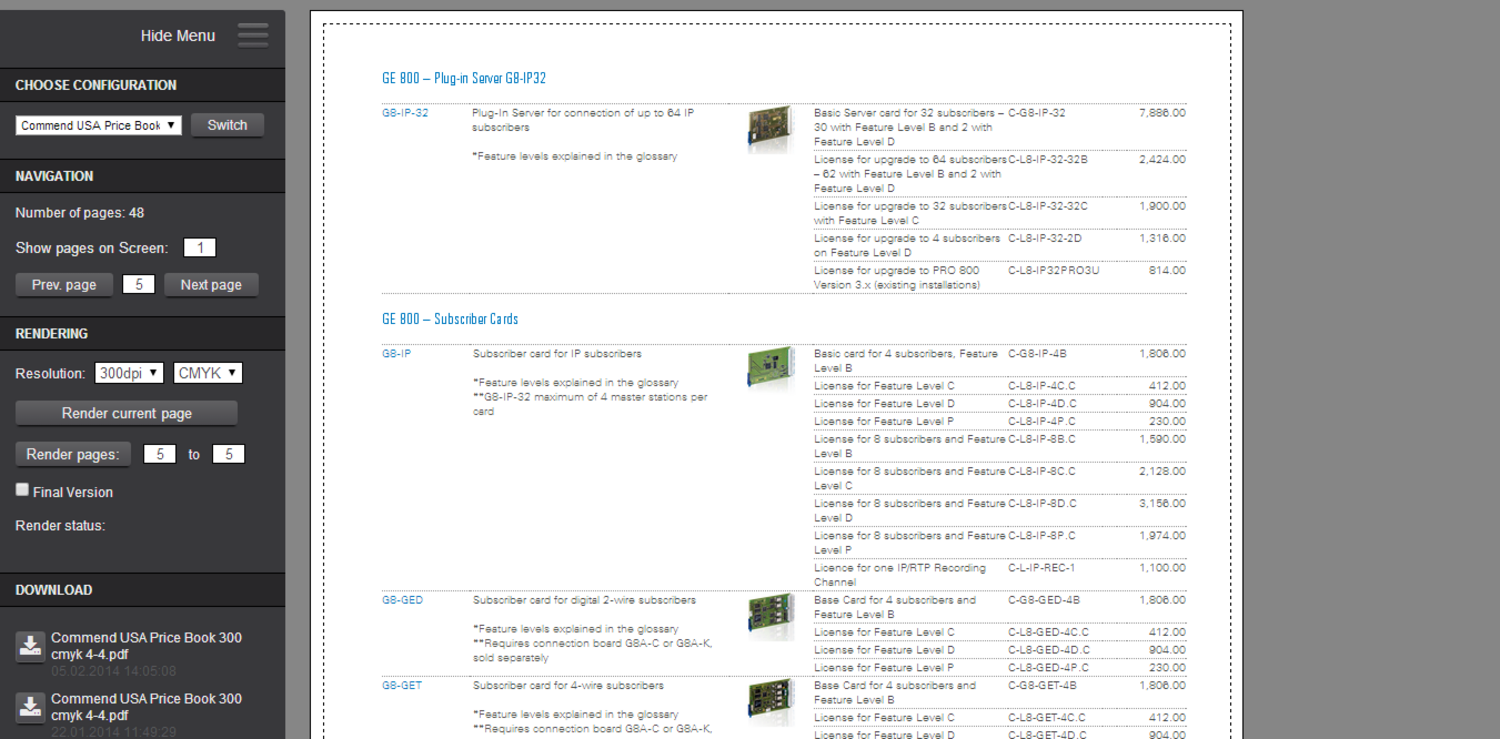Screen dimensions: 1500x739
Task: Download PDF icon dated 22.01.2014
Action: (30, 707)
